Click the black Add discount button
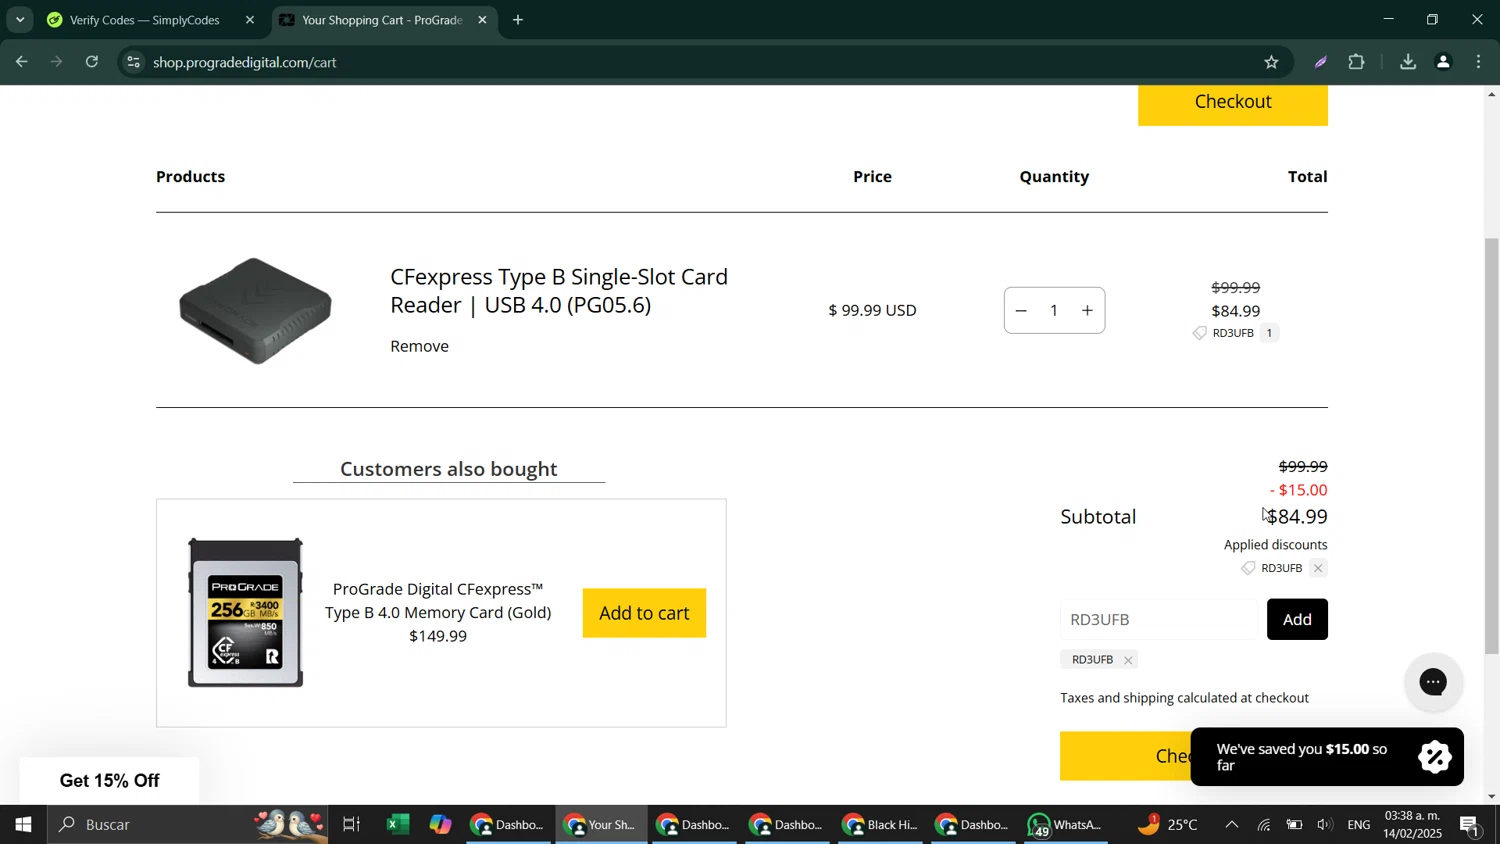 (1297, 620)
